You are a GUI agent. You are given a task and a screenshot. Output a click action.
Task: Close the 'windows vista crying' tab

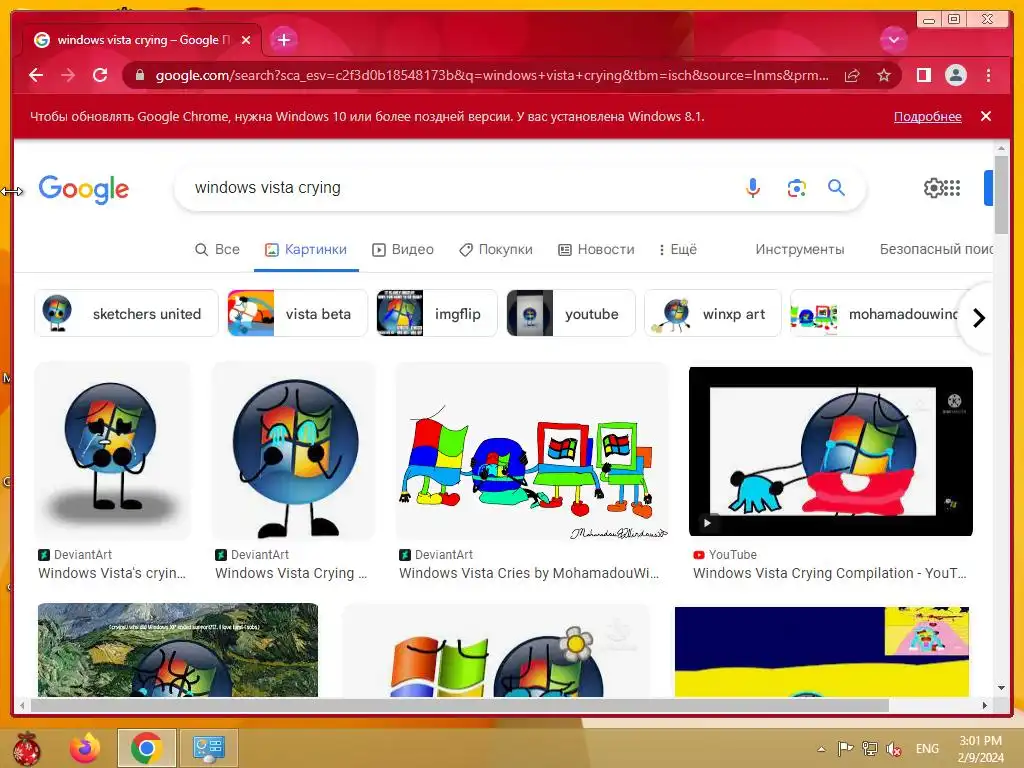246,40
